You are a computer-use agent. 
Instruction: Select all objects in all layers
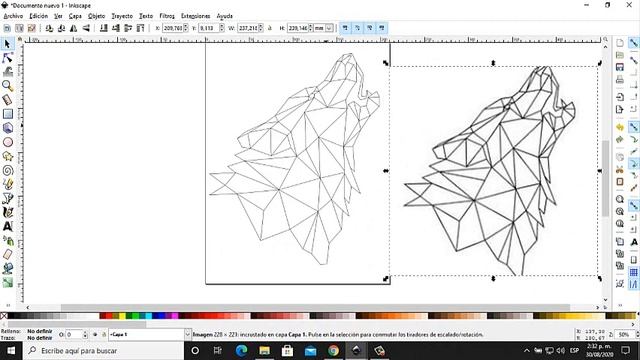click(19, 28)
